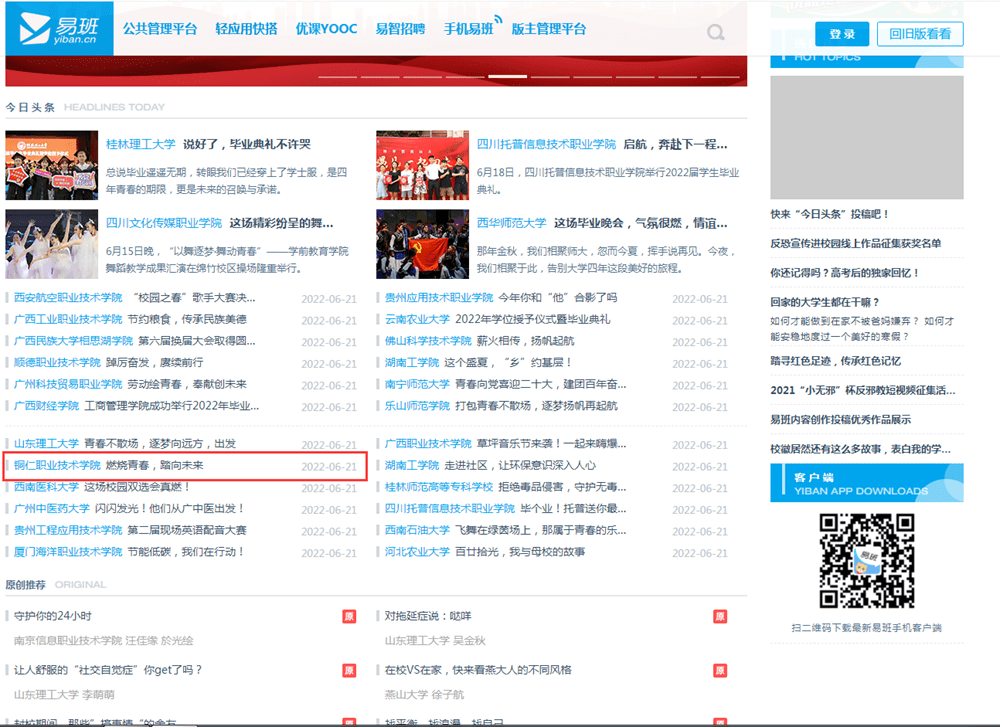Click red 原 badge beside 对拖延症说：哒咩

point(720,616)
